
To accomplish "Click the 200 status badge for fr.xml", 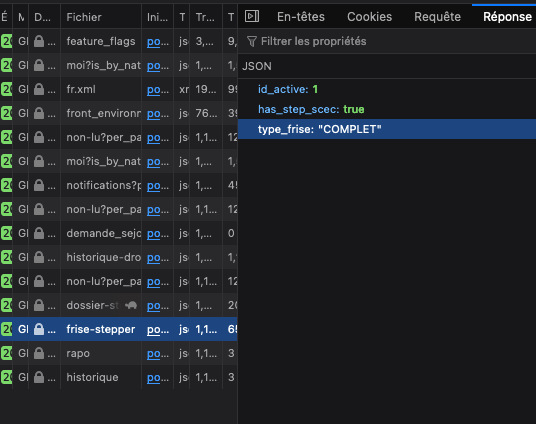I will (x=6, y=89).
